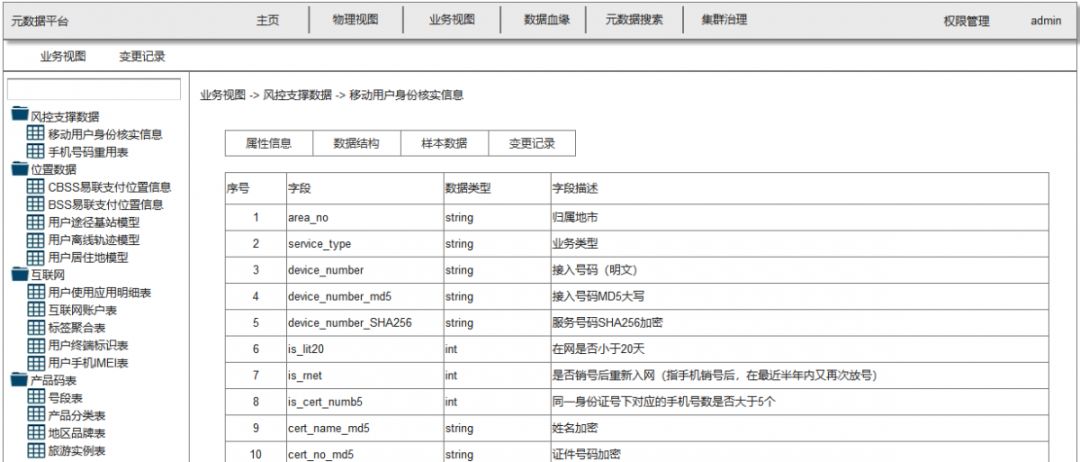The height and width of the screenshot is (462, 1080).
Task: Select 手机号码重用表 tree item
Action: (x=88, y=151)
